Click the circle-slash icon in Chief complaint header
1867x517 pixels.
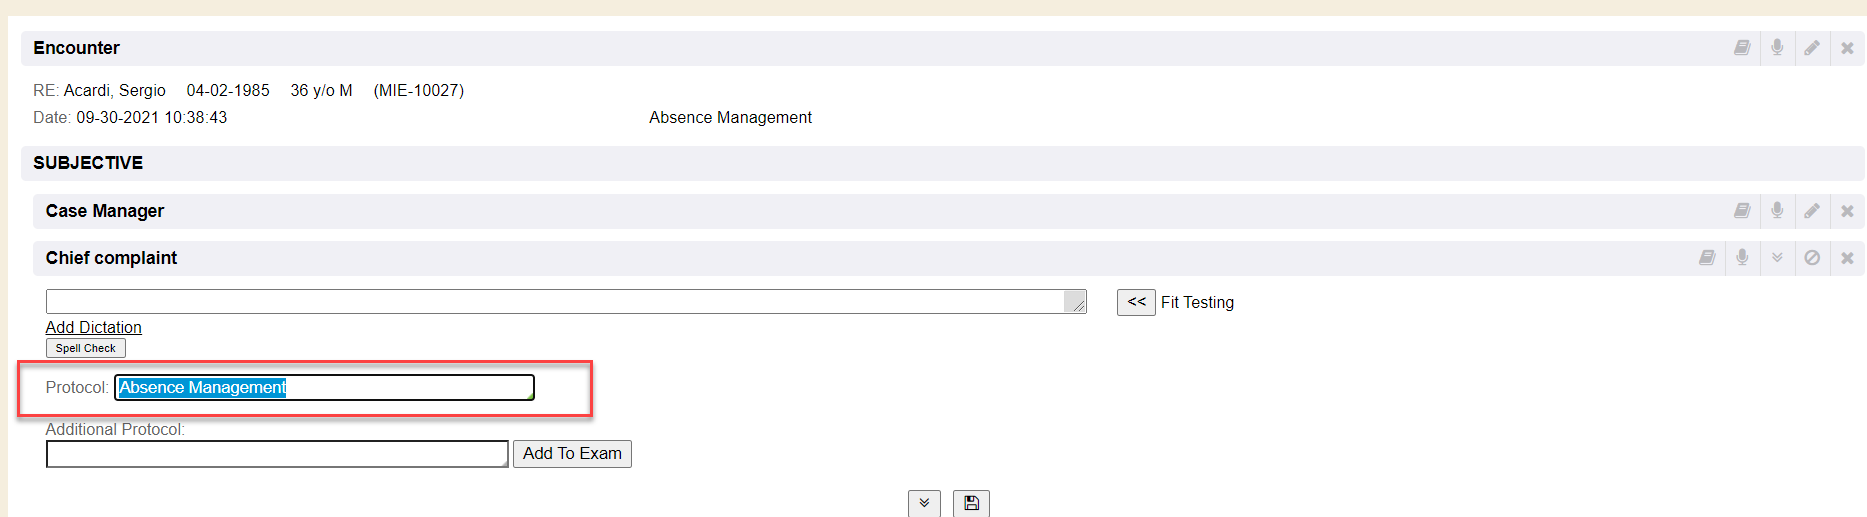coord(1812,258)
